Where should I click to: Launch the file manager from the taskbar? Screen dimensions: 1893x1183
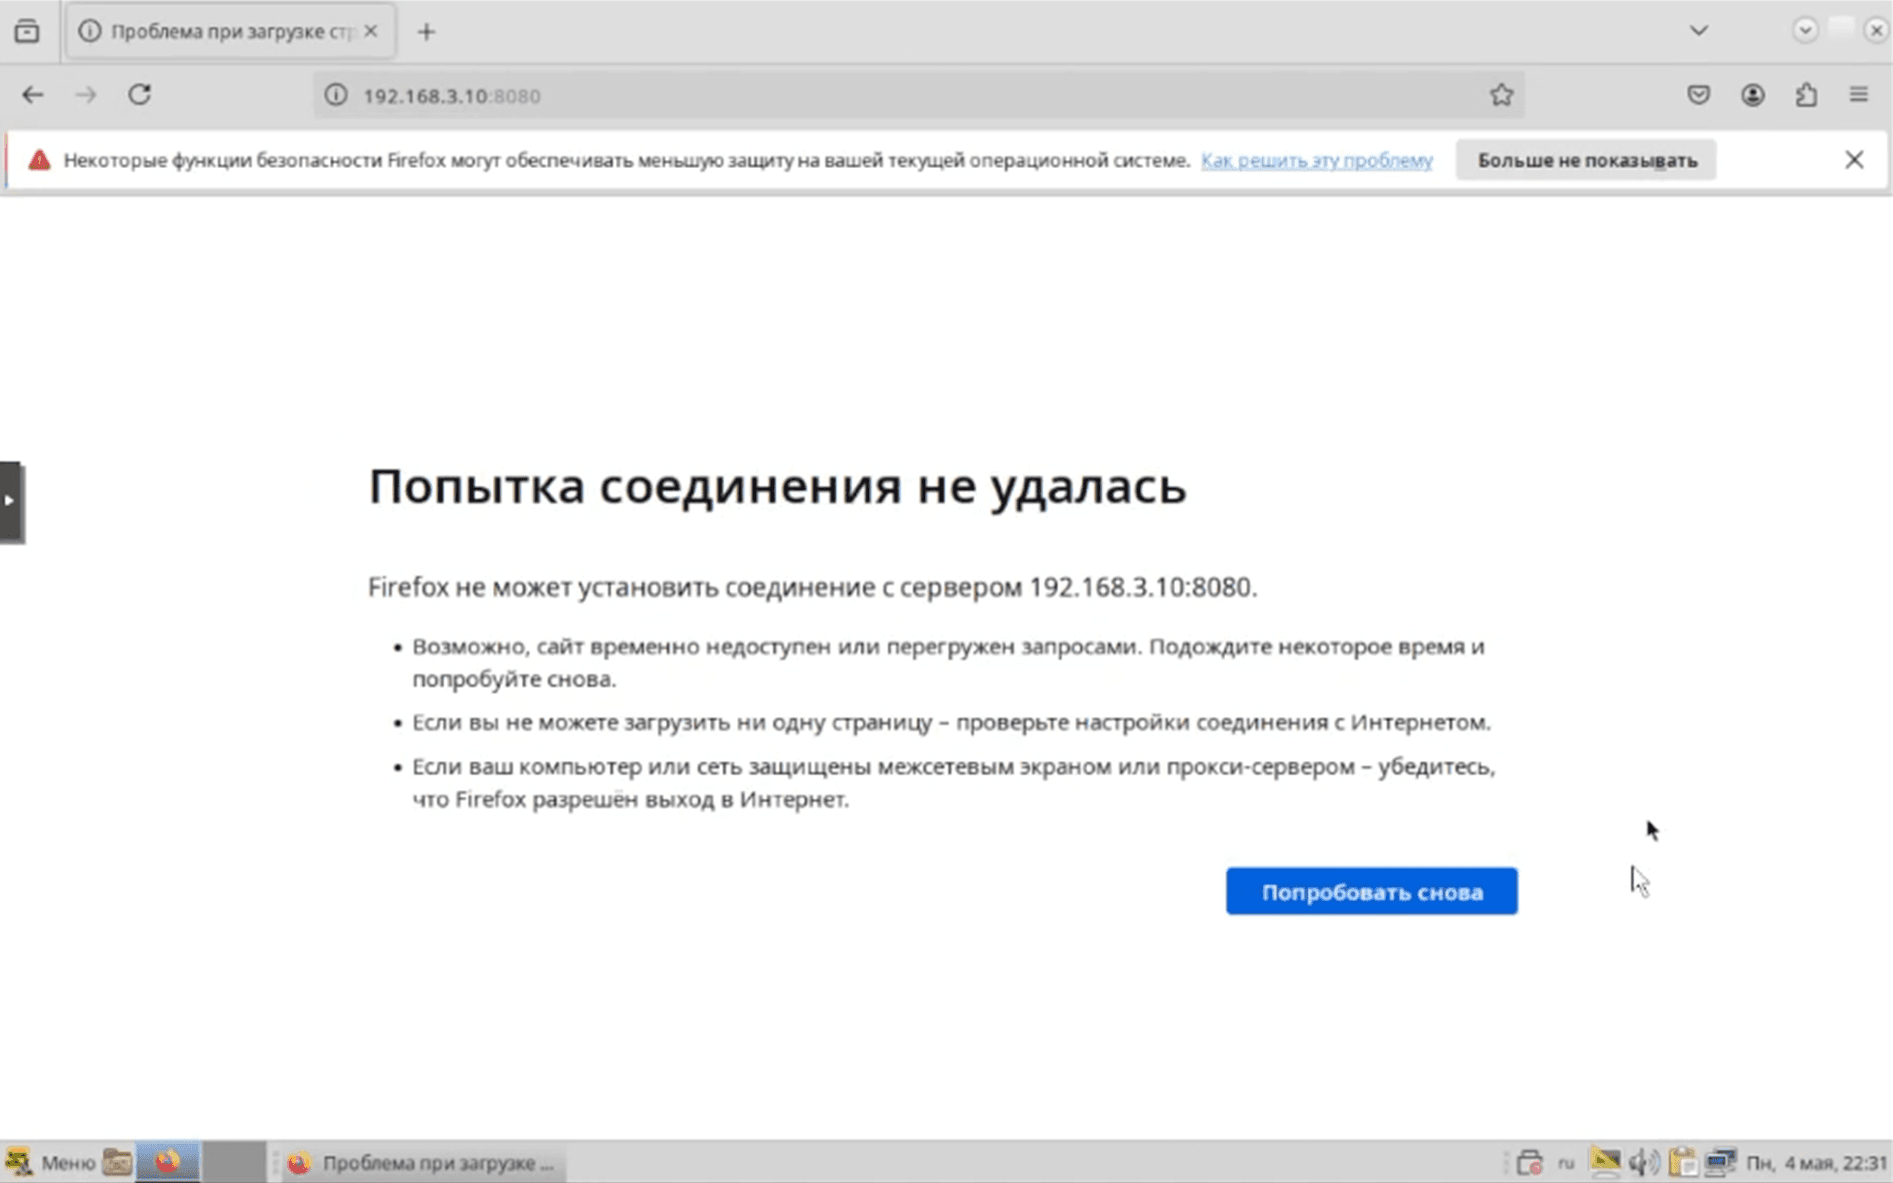point(117,1162)
